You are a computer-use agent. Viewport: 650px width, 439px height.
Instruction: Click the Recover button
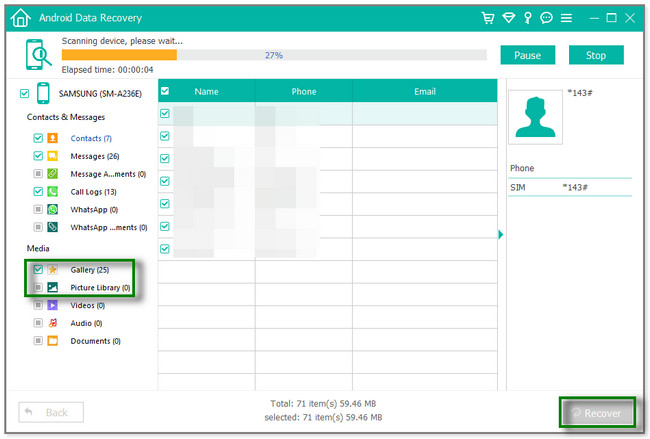tap(597, 413)
